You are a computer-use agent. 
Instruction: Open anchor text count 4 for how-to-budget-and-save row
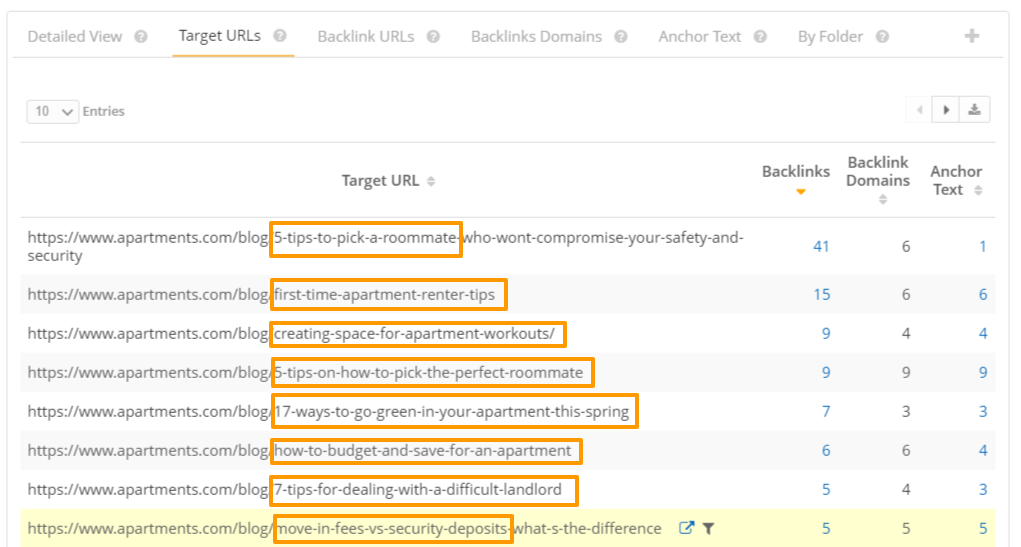coord(983,451)
